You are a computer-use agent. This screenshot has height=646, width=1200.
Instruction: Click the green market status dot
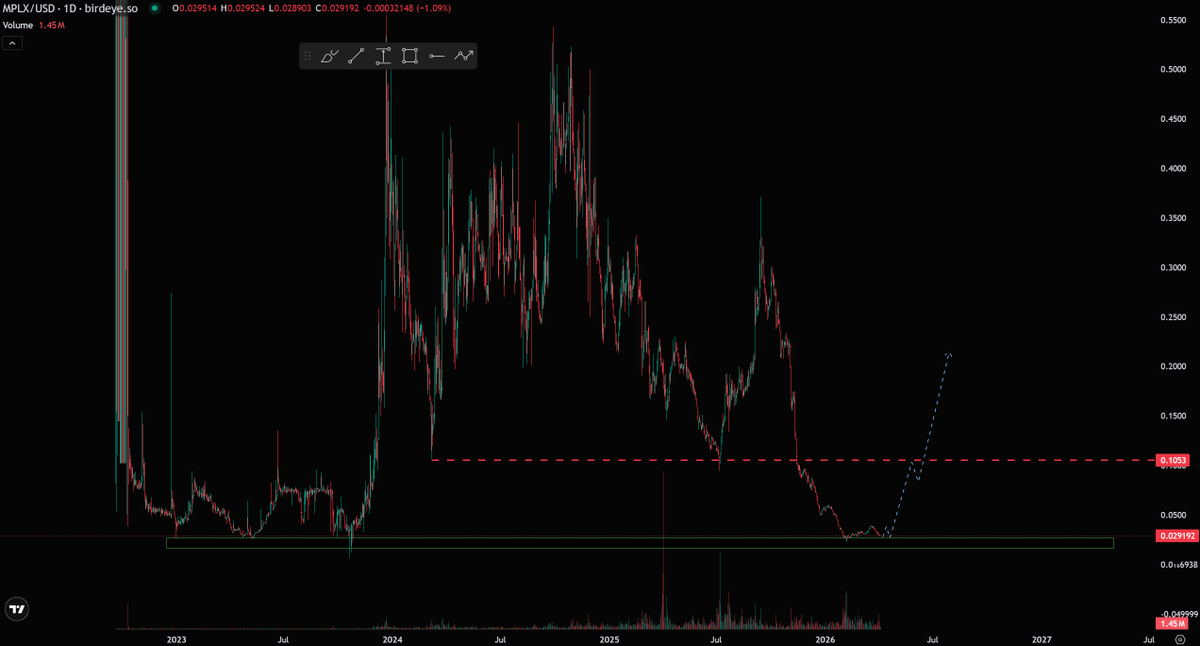click(154, 8)
